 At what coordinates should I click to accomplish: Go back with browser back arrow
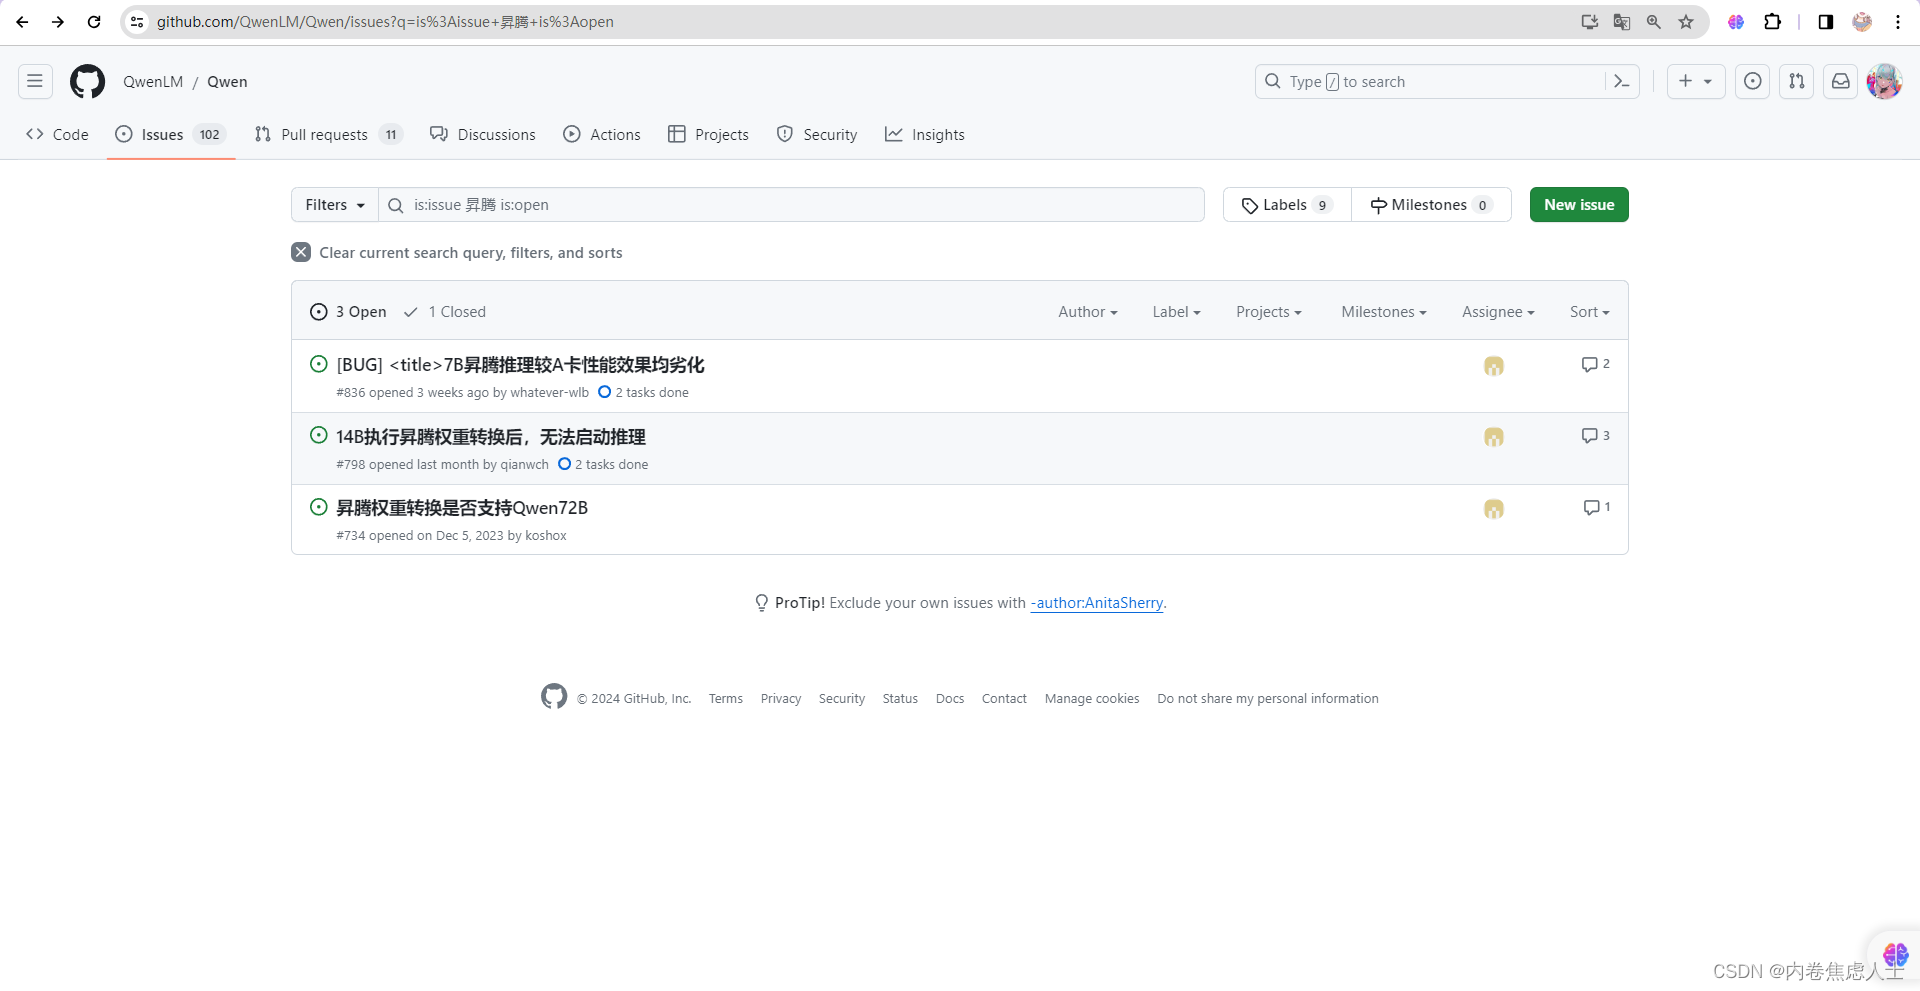point(22,22)
